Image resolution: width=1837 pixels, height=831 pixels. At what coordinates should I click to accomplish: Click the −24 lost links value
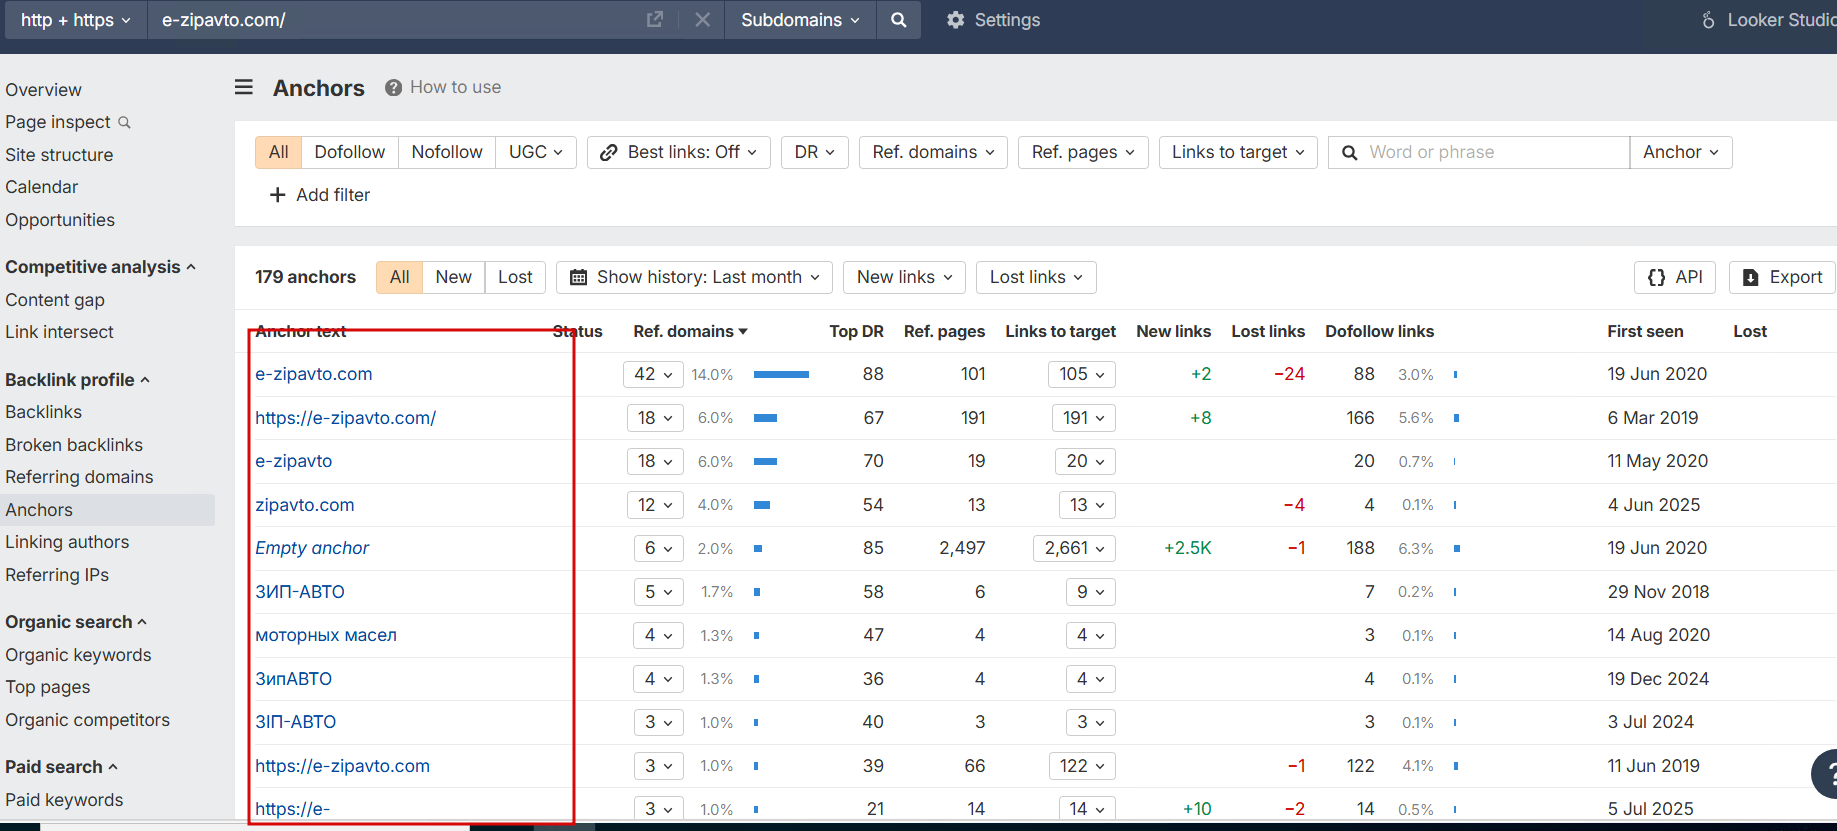pos(1289,374)
